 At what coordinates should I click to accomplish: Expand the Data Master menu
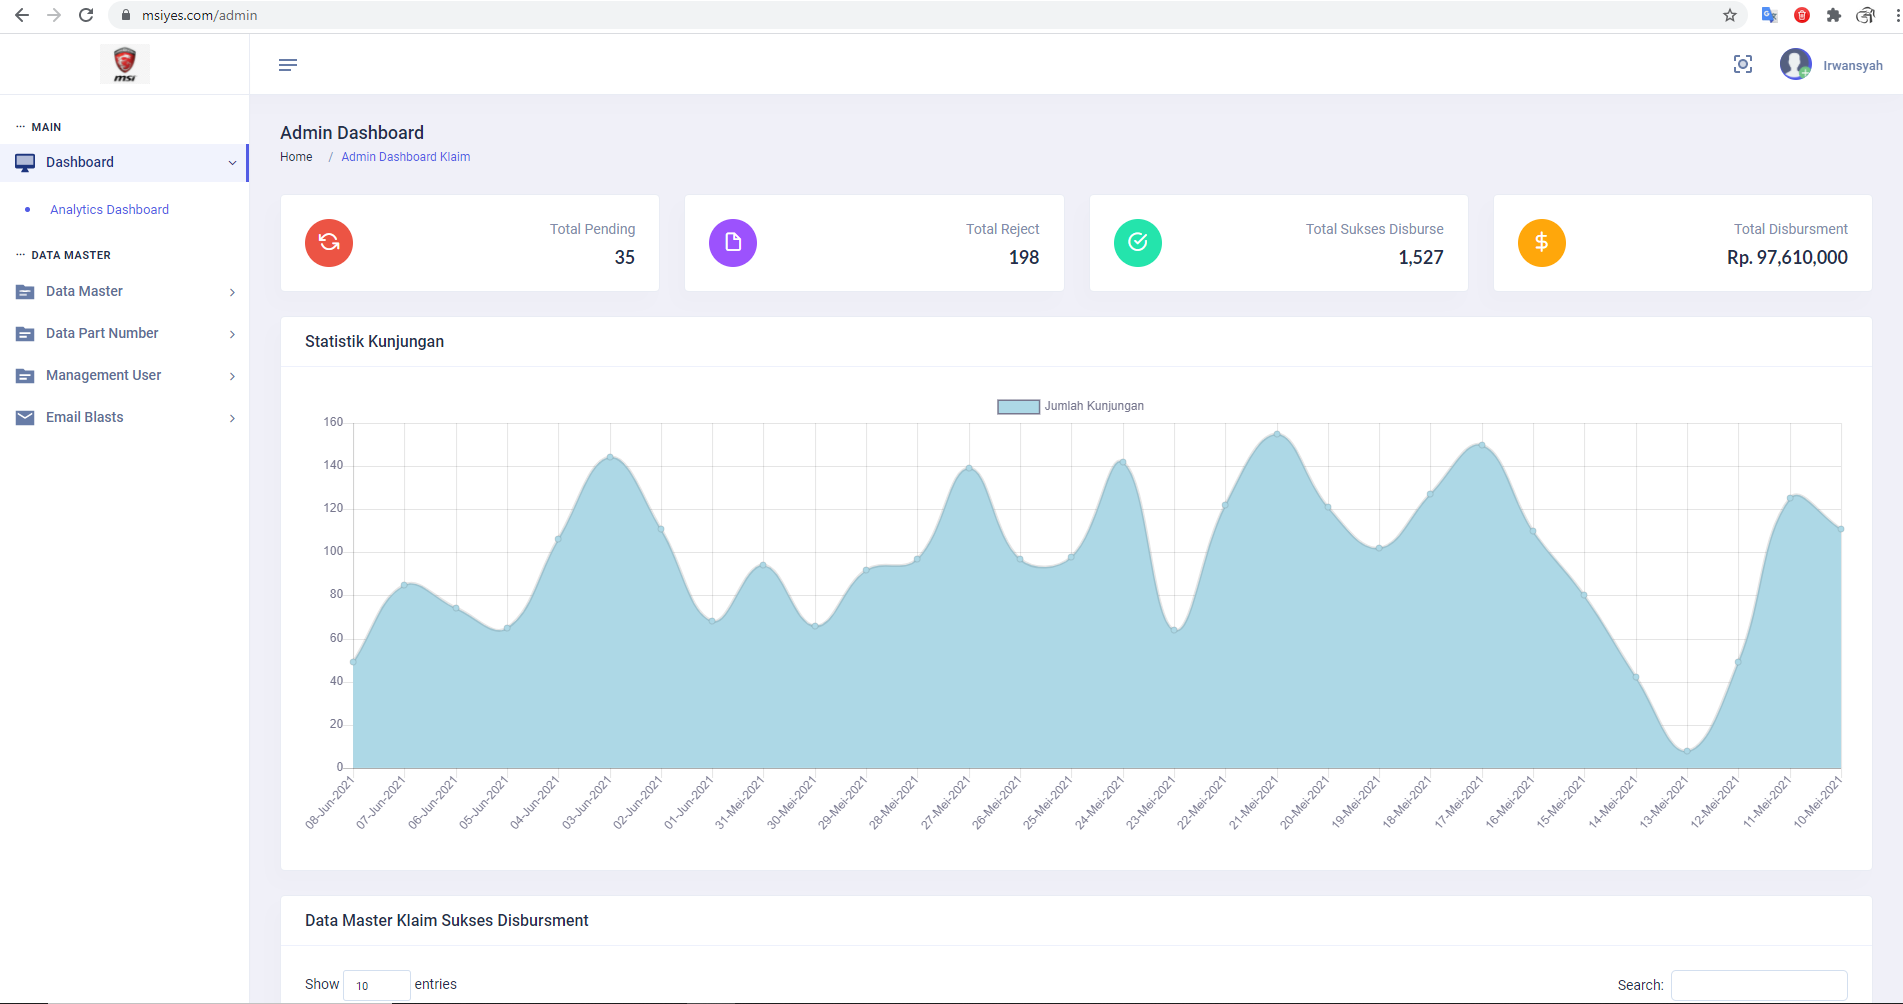pos(124,291)
